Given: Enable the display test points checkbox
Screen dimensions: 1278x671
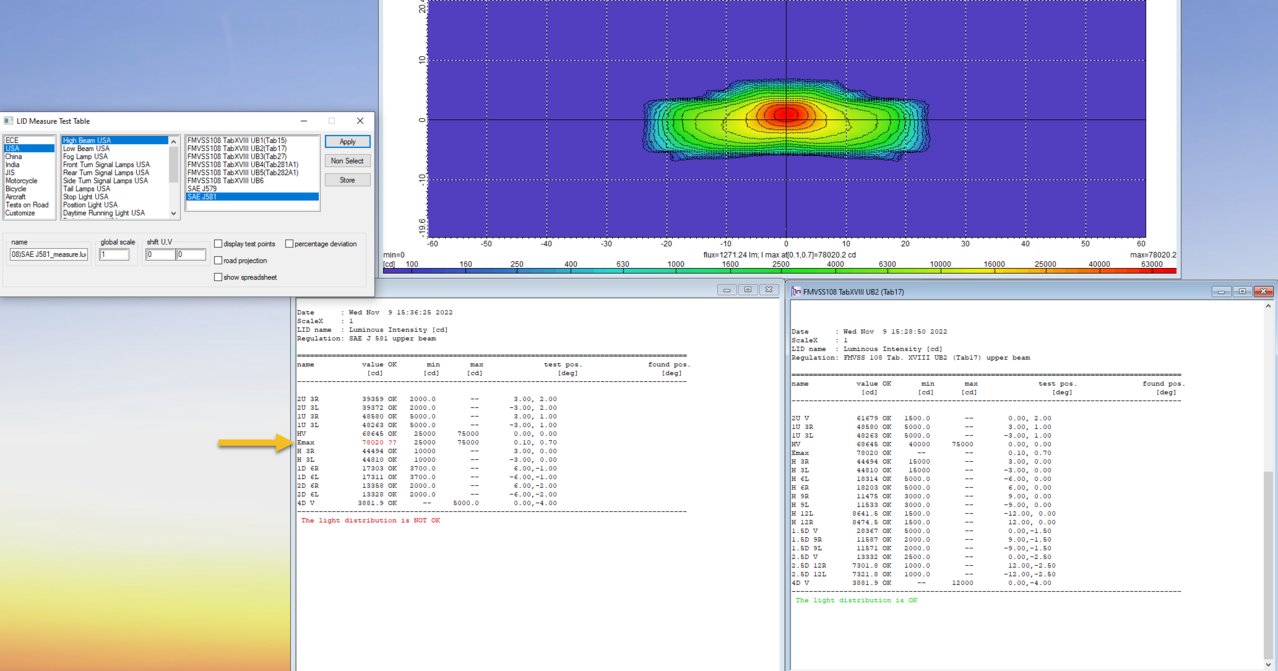Looking at the screenshot, I should tap(219, 244).
